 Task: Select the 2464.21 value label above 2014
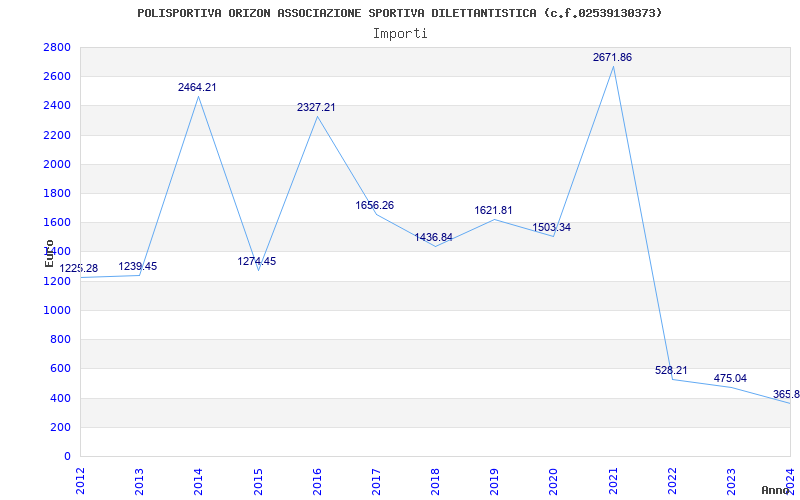pos(197,87)
